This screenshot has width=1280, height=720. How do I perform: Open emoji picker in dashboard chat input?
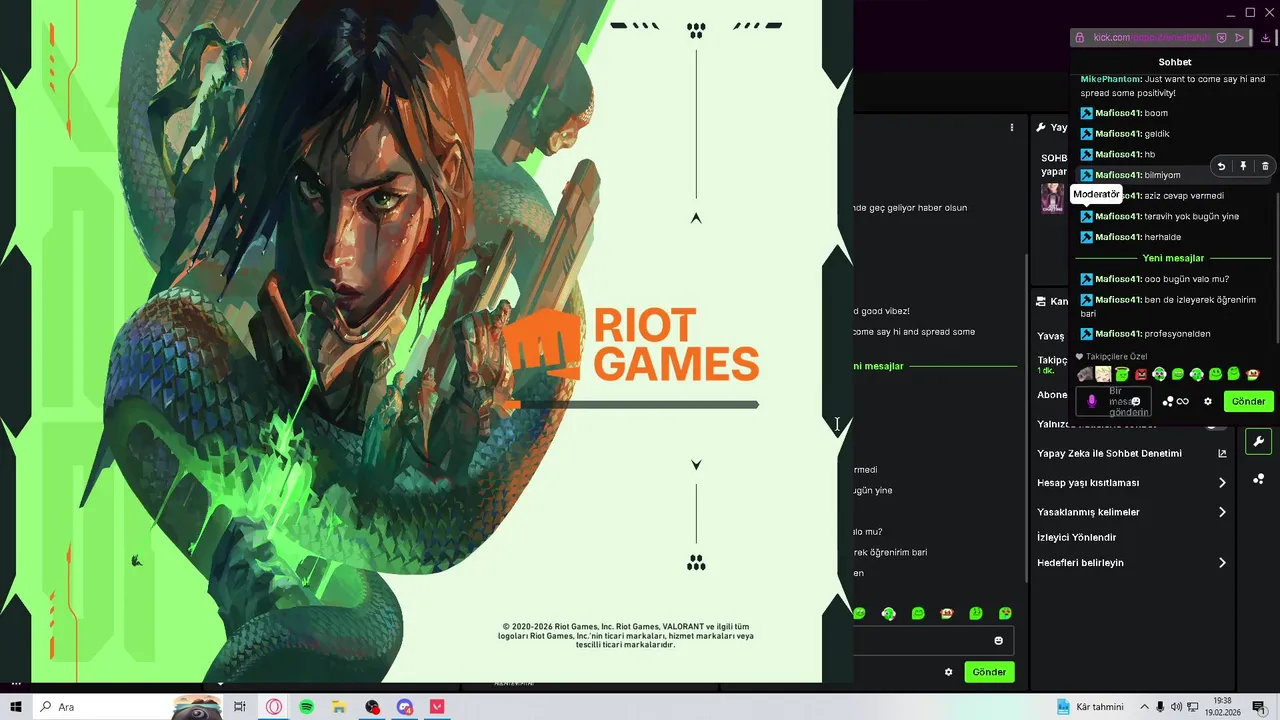[998, 640]
